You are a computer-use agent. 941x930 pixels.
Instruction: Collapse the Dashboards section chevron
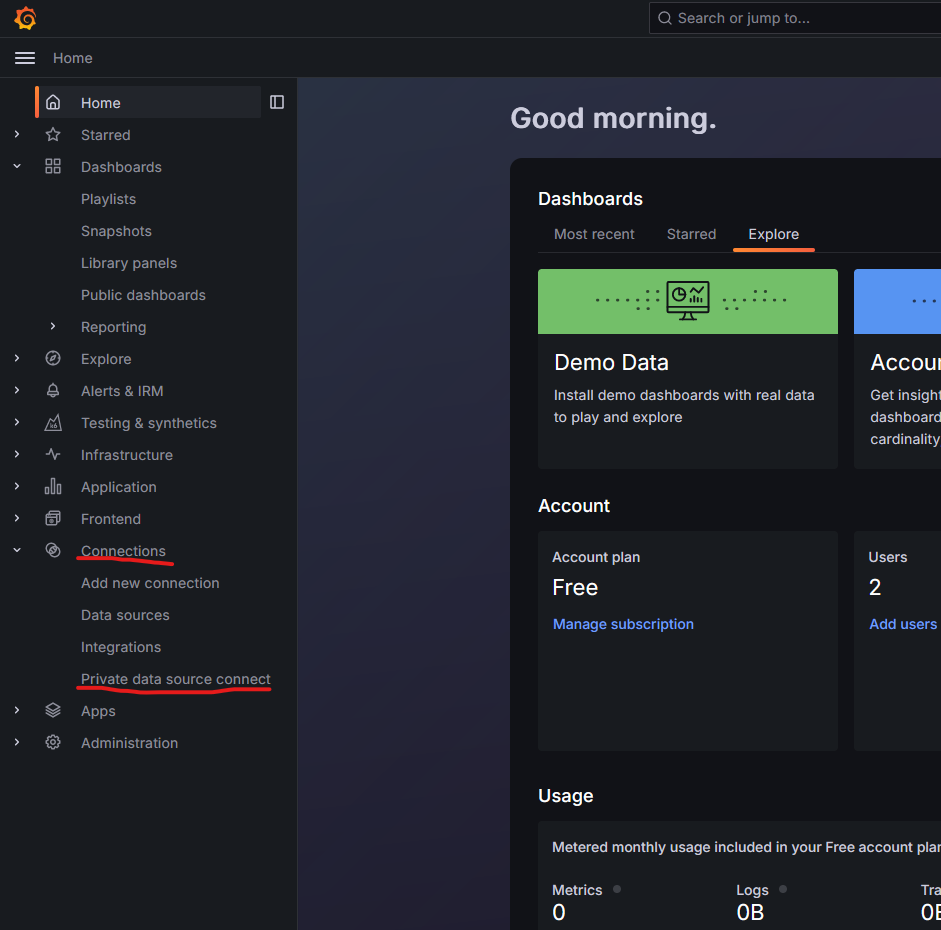[x=17, y=166]
